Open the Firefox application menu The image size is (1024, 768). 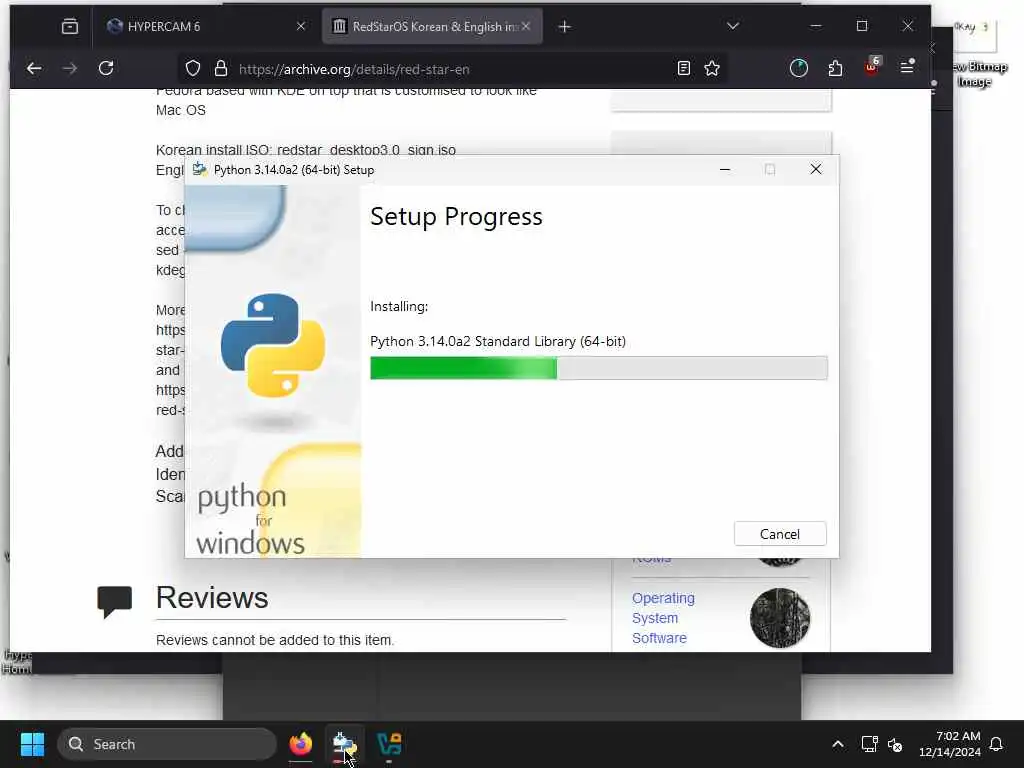[908, 67]
